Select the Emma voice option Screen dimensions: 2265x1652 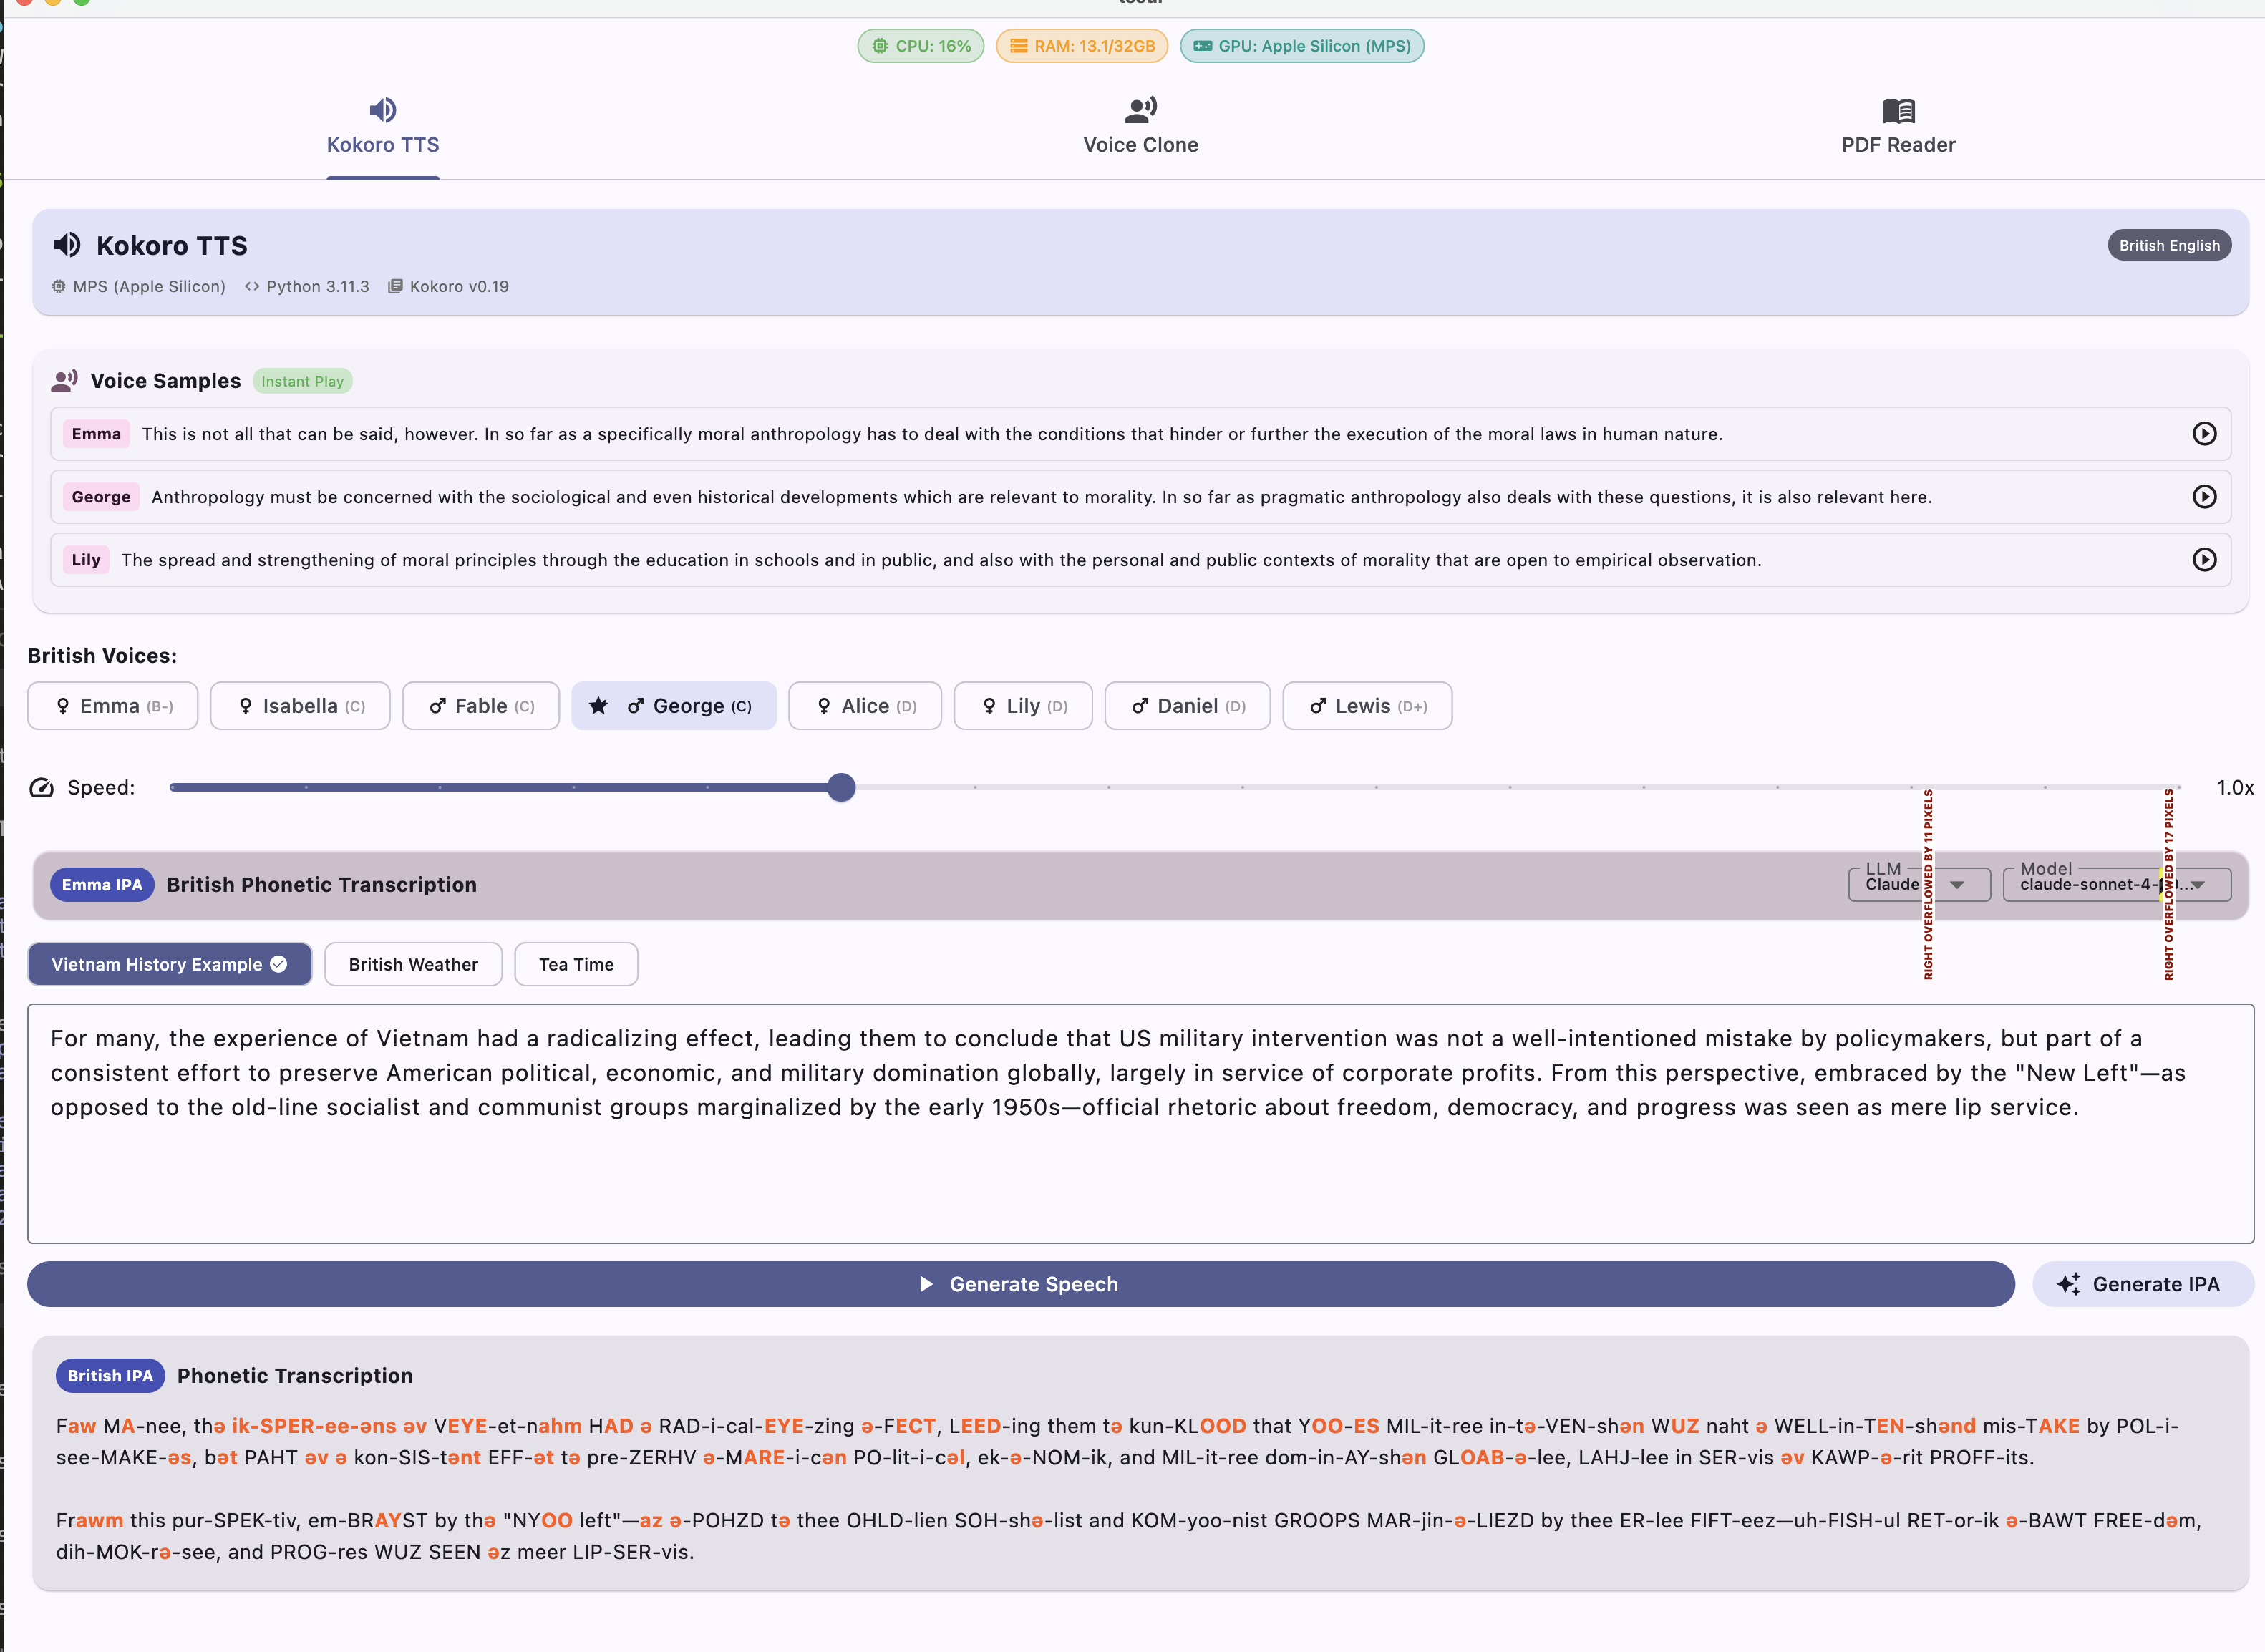(x=113, y=706)
